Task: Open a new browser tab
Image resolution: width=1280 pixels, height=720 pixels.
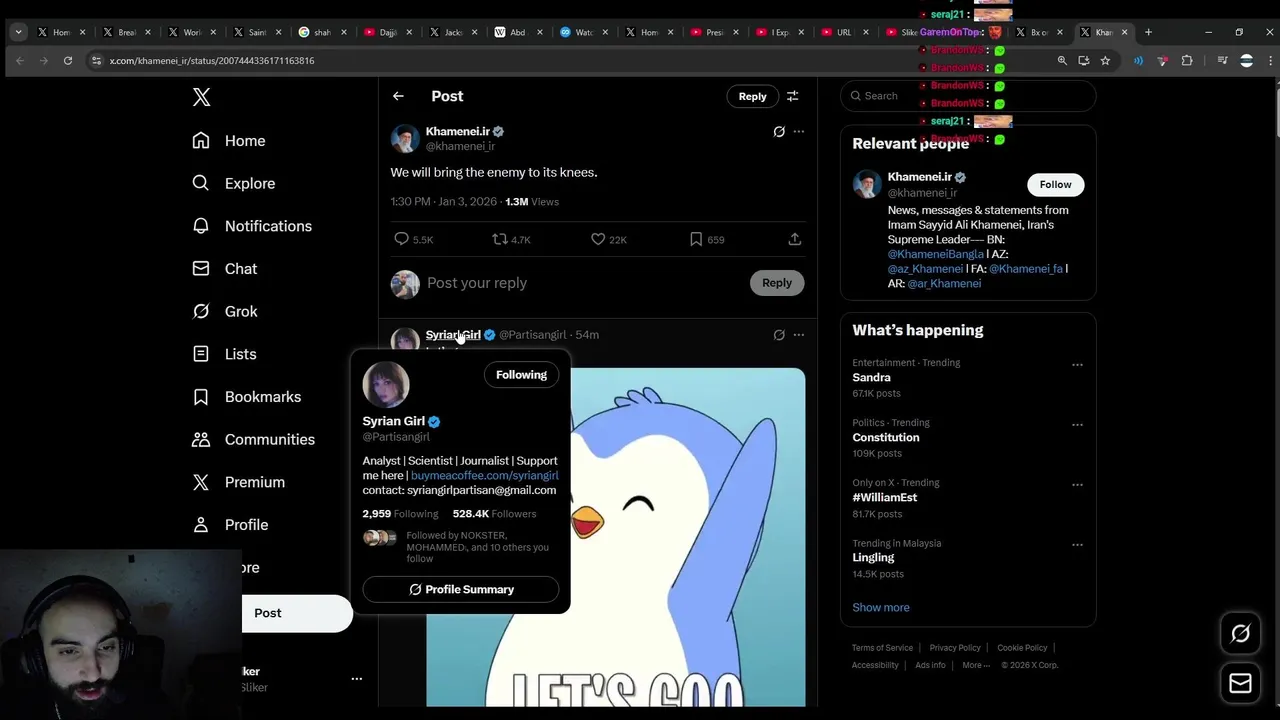Action: pyautogui.click(x=1148, y=32)
